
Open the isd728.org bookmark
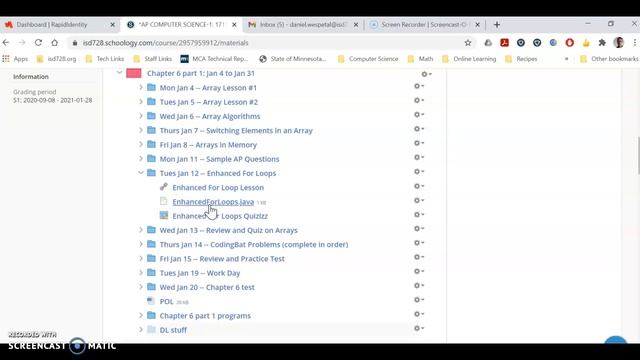(56, 59)
